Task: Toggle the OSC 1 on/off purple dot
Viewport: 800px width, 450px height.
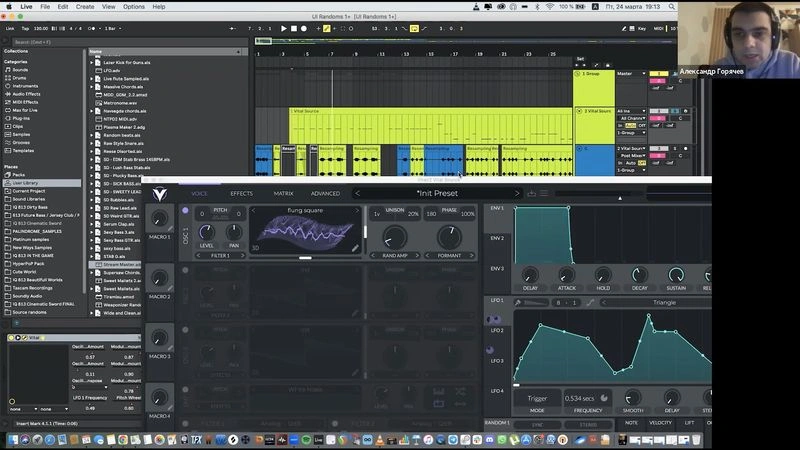Action: [185, 210]
